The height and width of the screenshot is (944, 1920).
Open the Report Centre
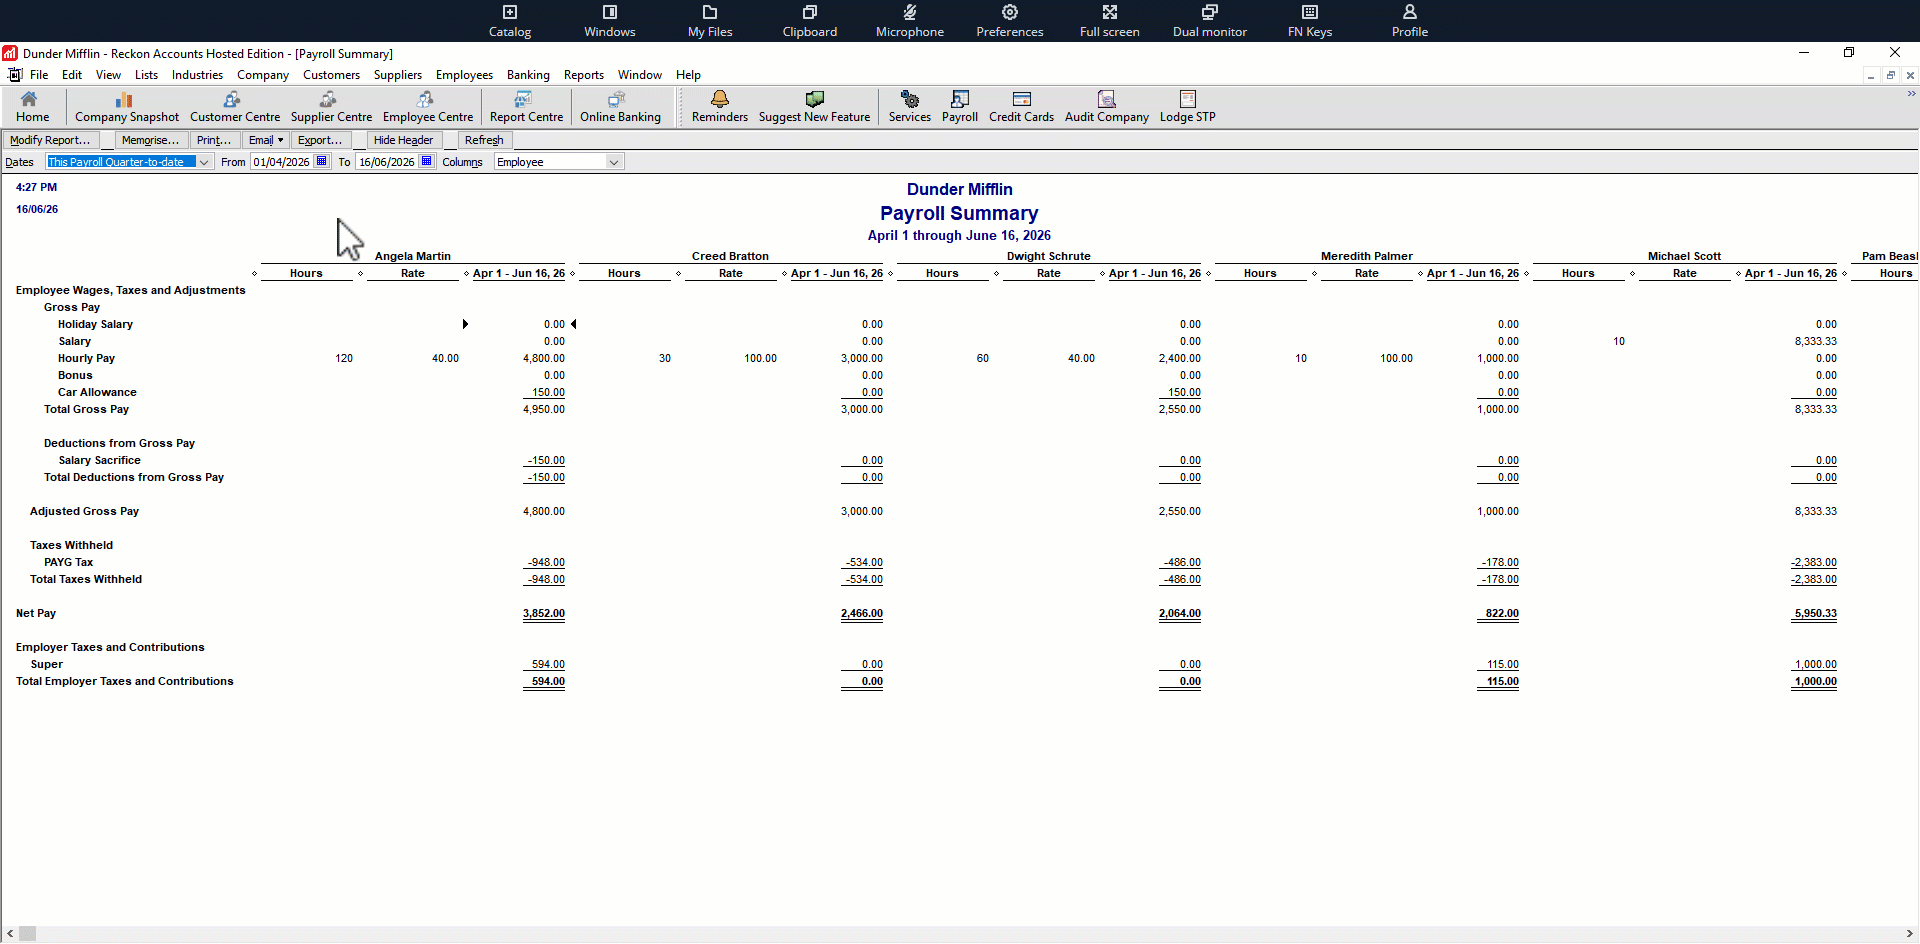526,107
